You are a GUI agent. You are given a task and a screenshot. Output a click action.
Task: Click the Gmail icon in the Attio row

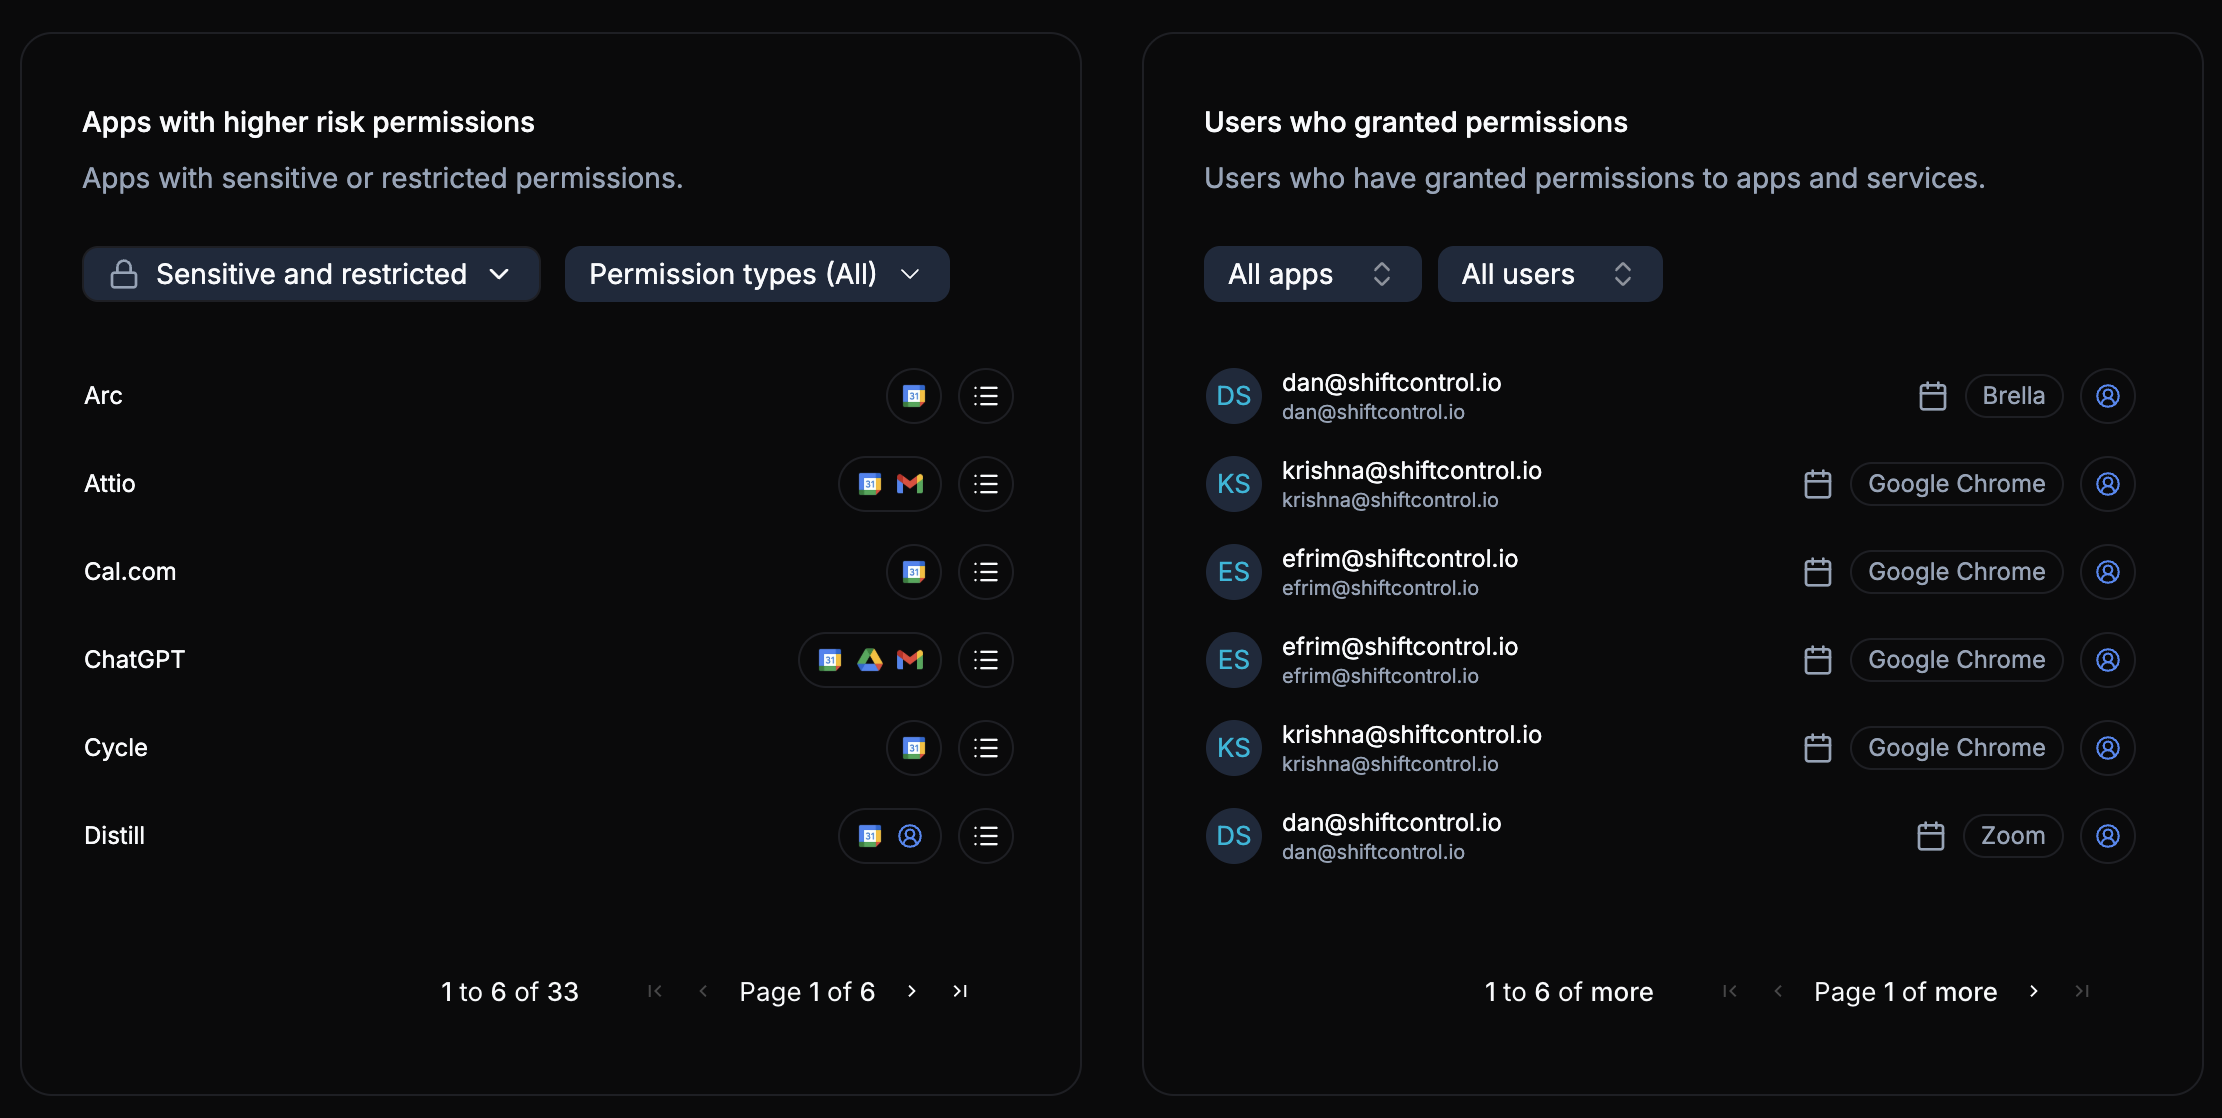coord(910,483)
